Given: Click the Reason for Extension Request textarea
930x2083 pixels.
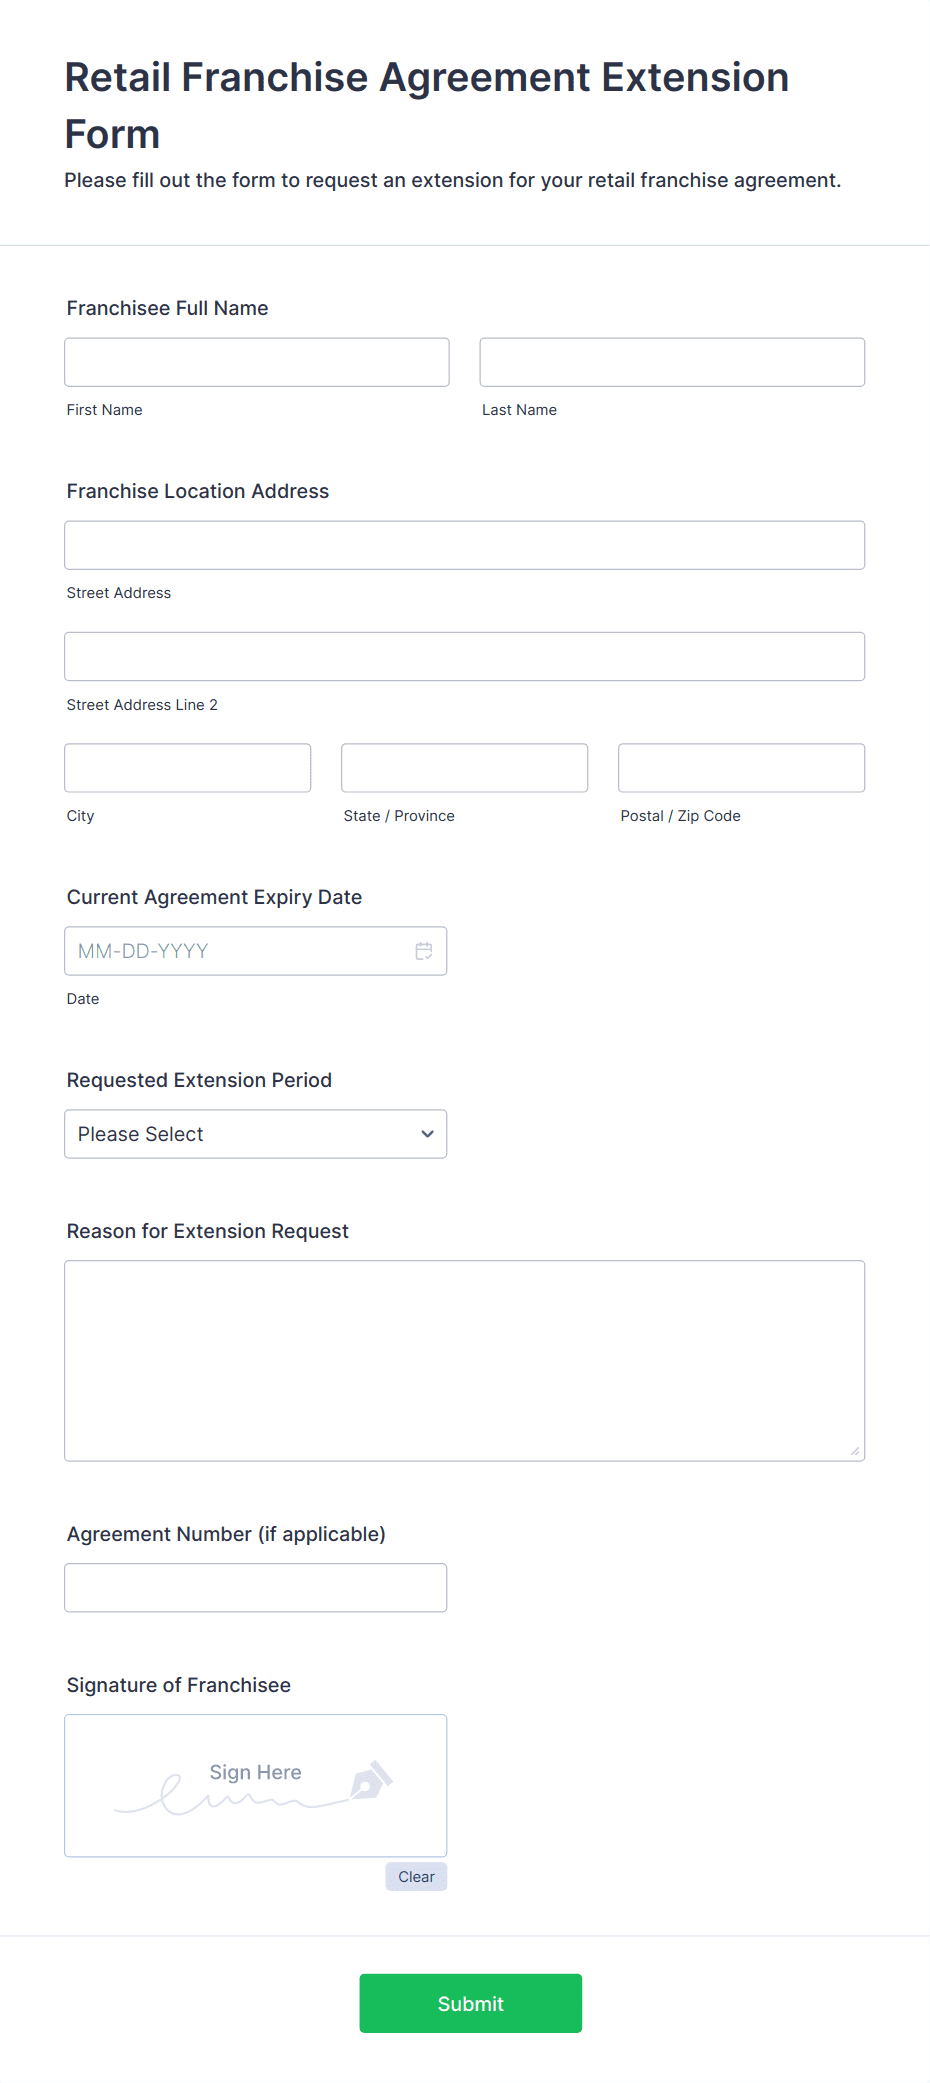Looking at the screenshot, I should click(x=465, y=1361).
